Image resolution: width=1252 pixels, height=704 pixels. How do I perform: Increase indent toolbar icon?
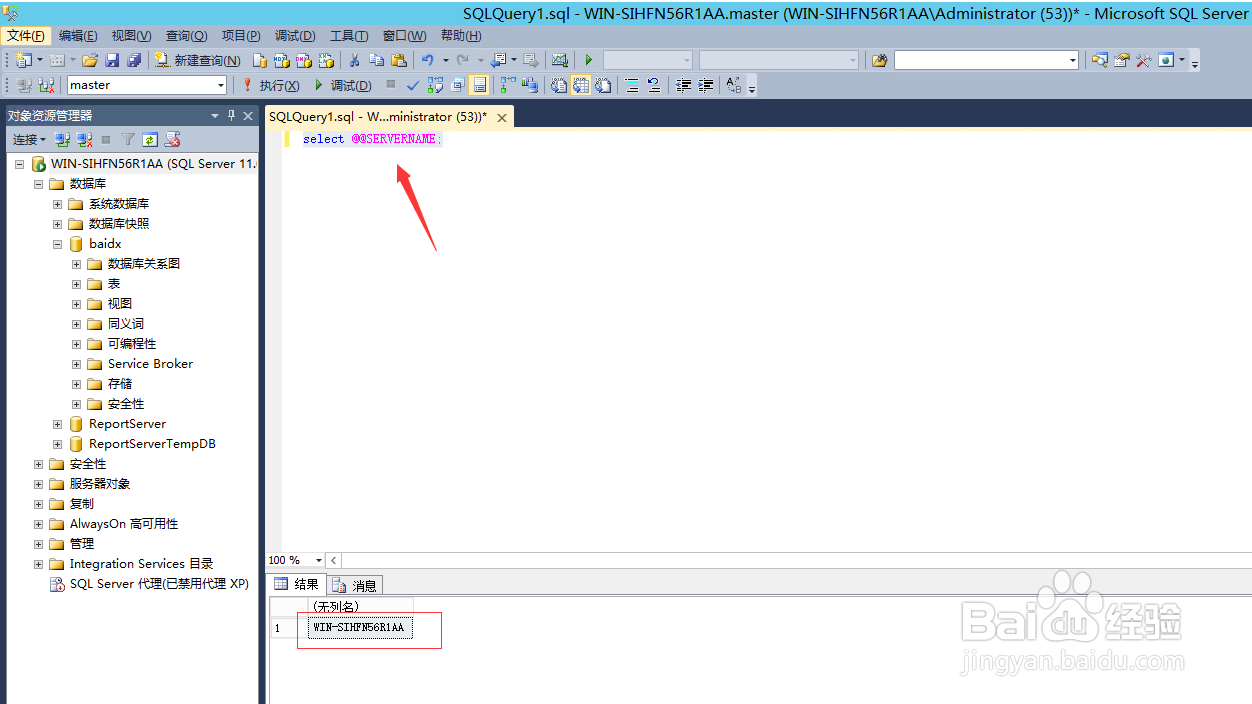tap(706, 85)
